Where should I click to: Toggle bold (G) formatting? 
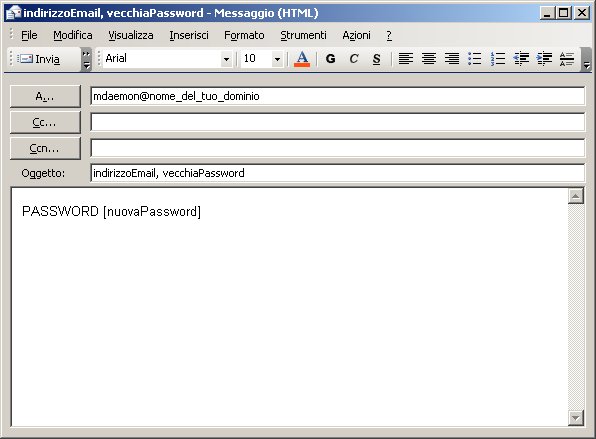point(331,59)
